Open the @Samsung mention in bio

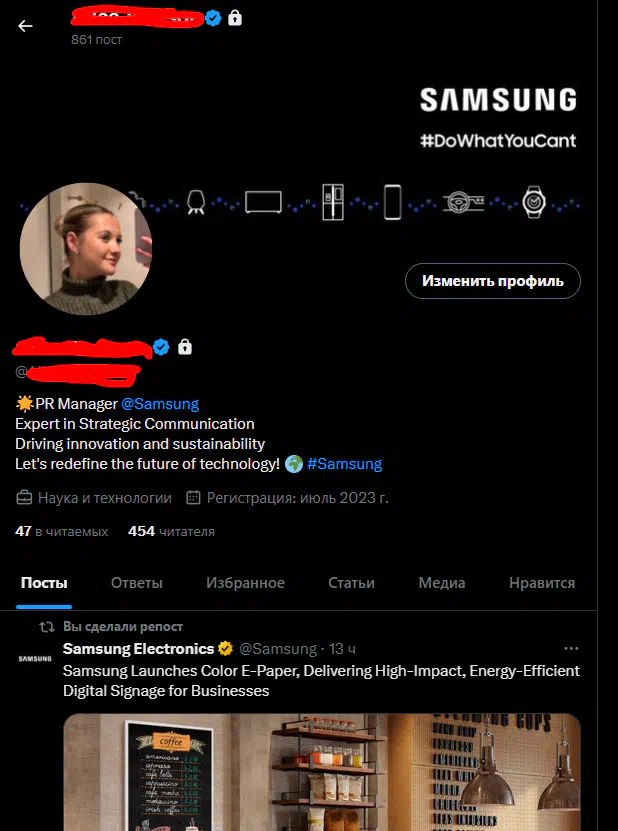coord(160,404)
